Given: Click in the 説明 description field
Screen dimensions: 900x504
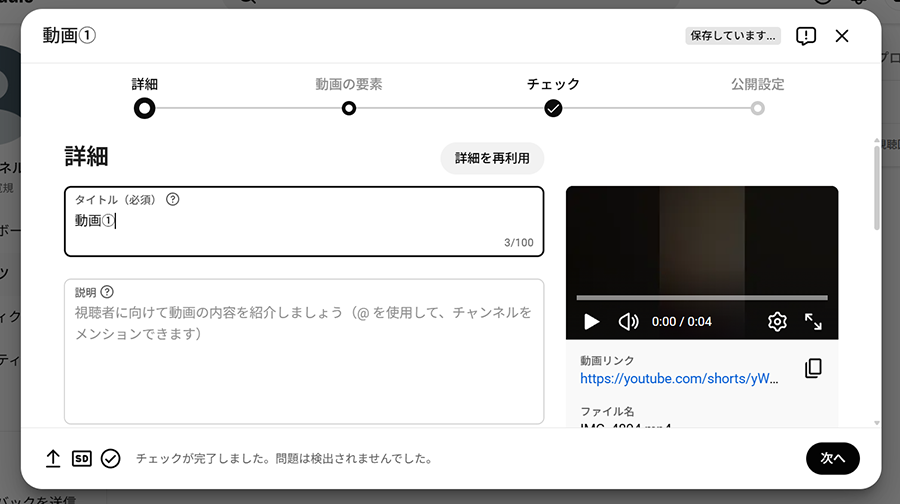Looking at the screenshot, I should pos(304,370).
